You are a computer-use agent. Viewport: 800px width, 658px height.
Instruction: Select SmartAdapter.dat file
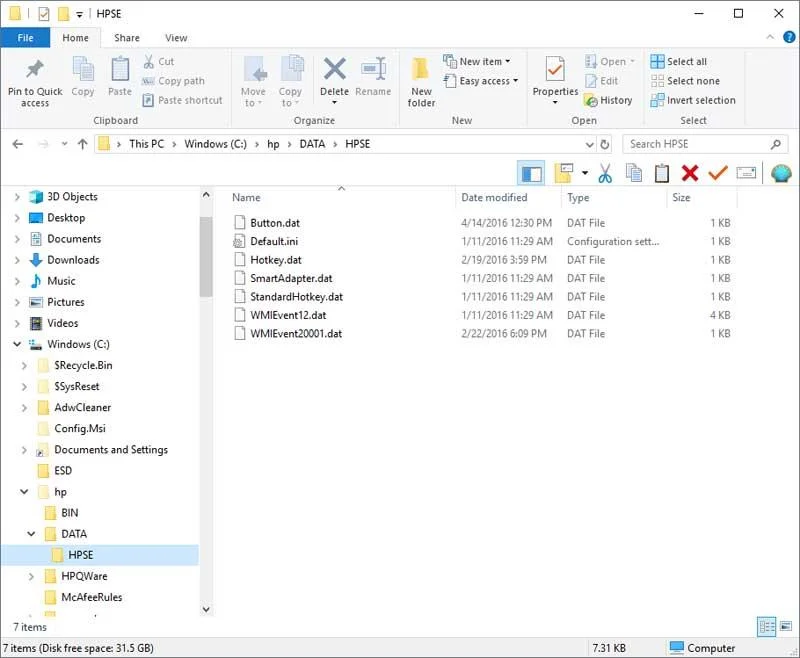pos(291,279)
